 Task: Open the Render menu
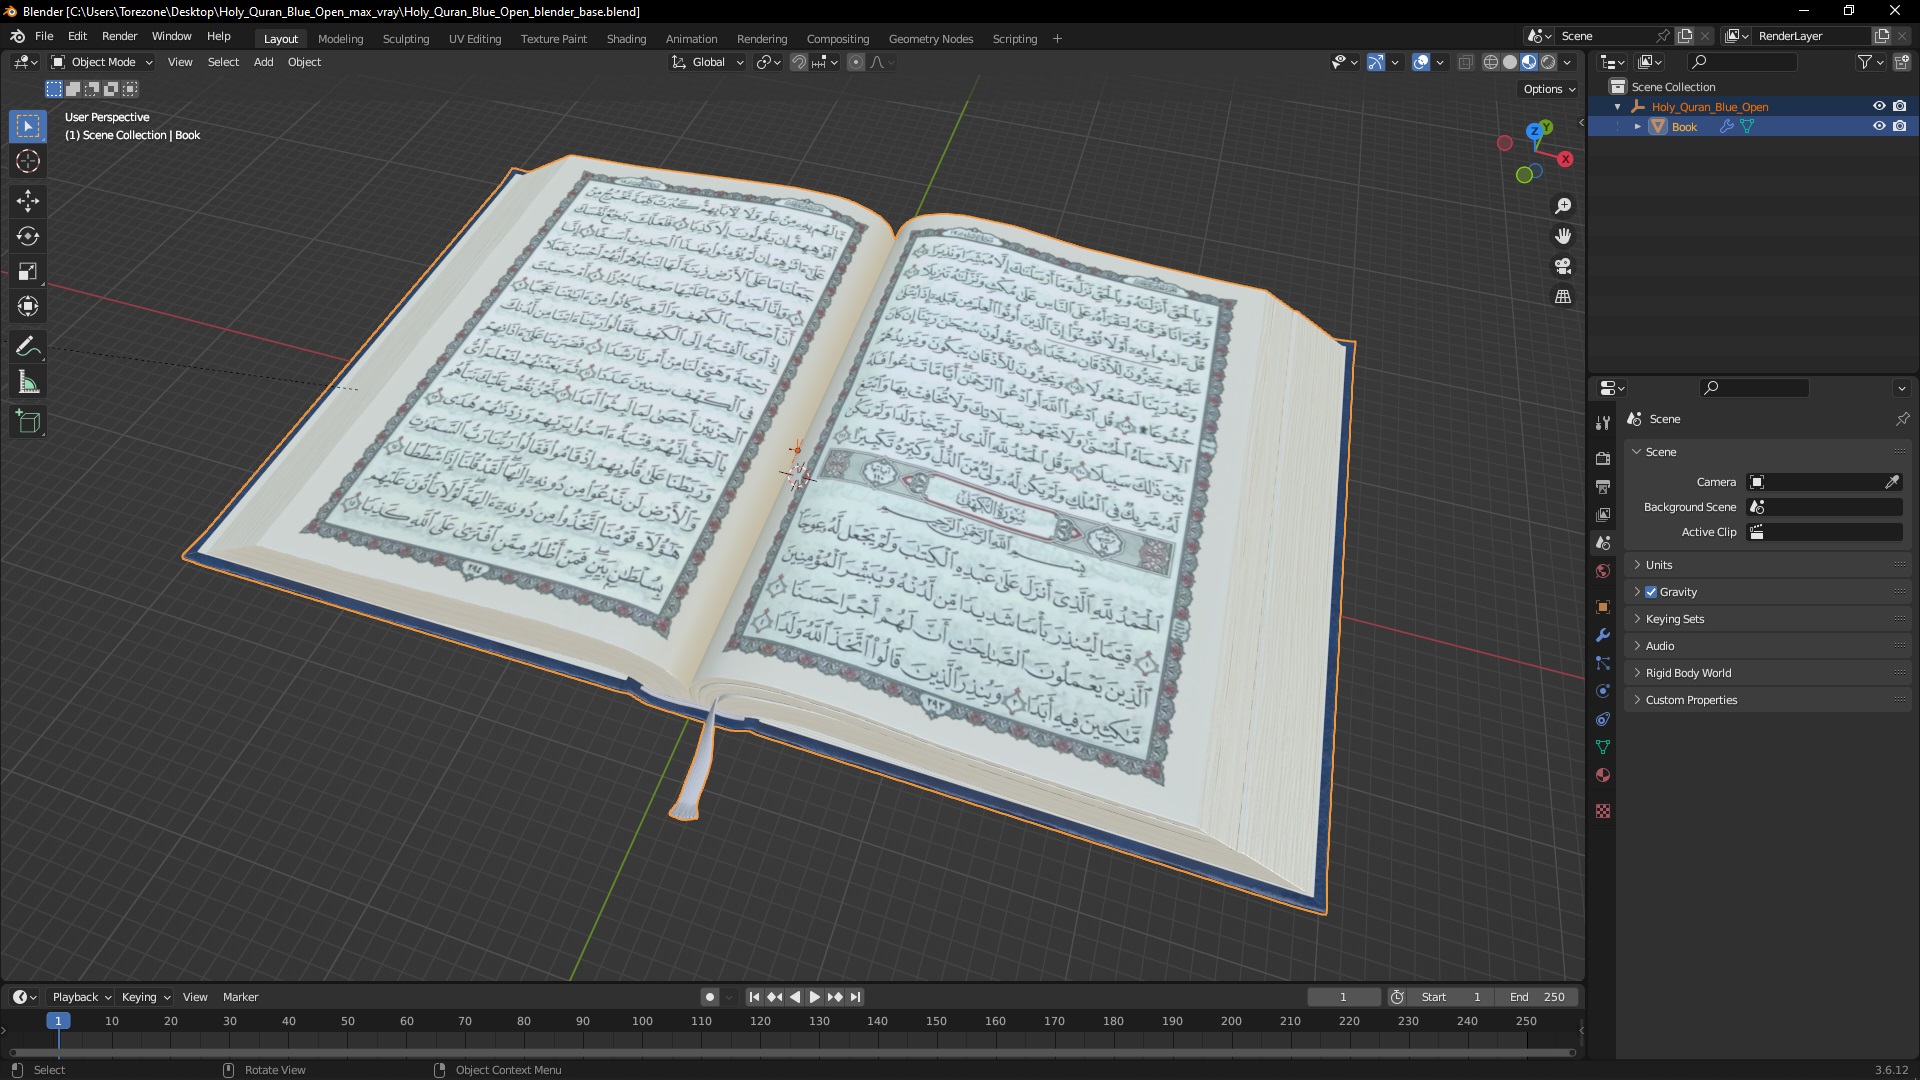coord(119,36)
